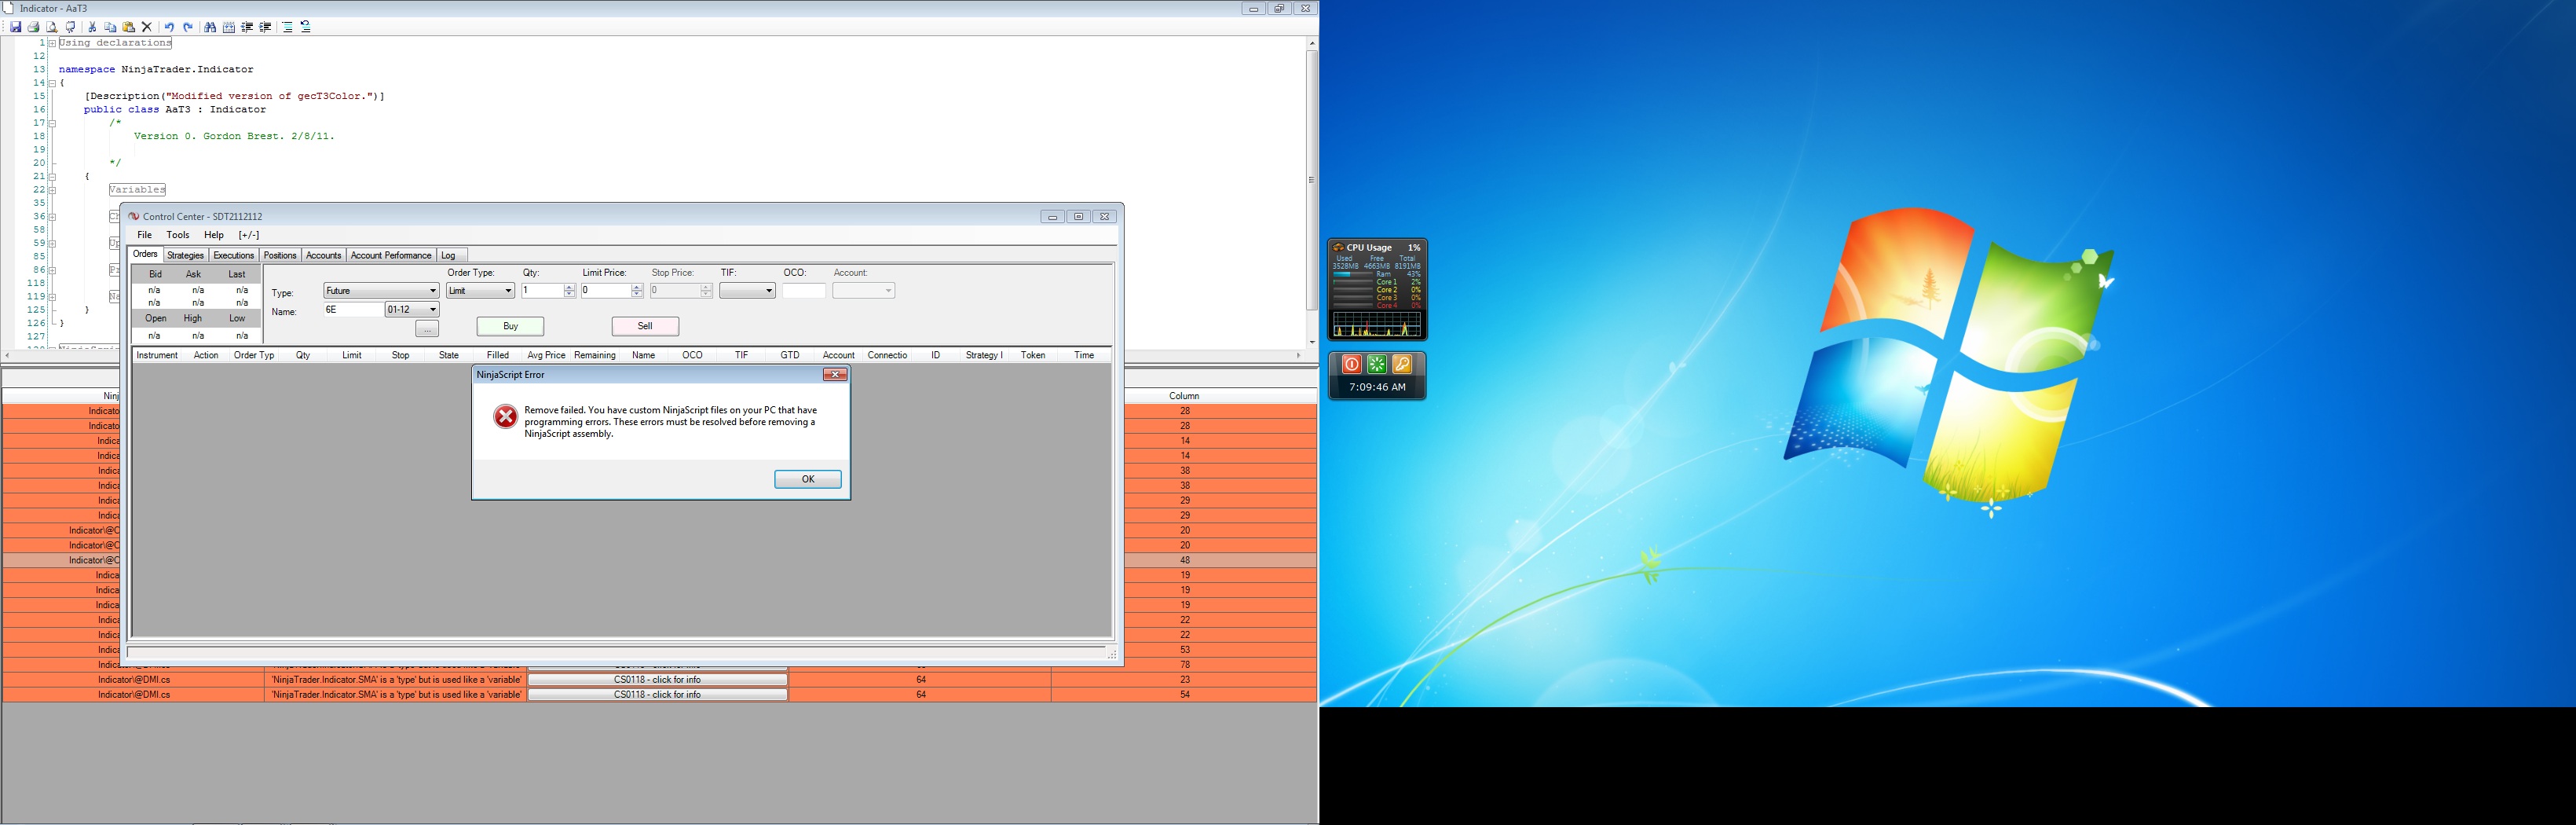Comment out the selected lines

[x=287, y=27]
